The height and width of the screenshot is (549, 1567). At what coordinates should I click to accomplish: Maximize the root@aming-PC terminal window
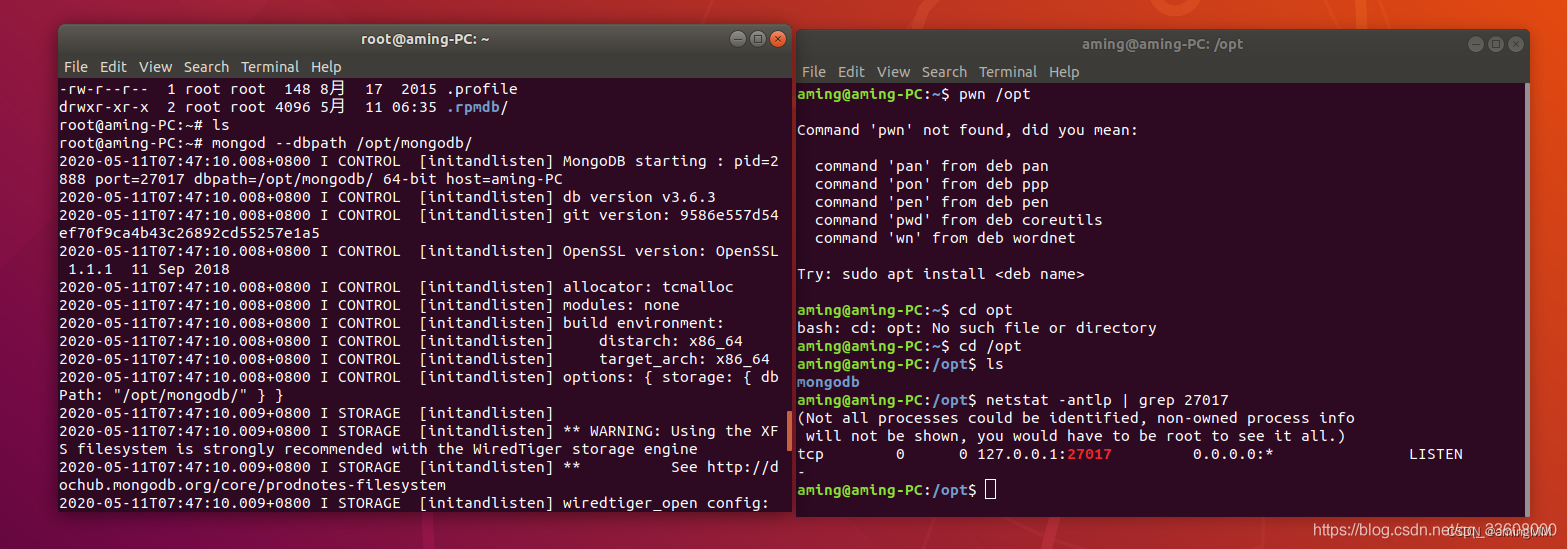(x=757, y=39)
